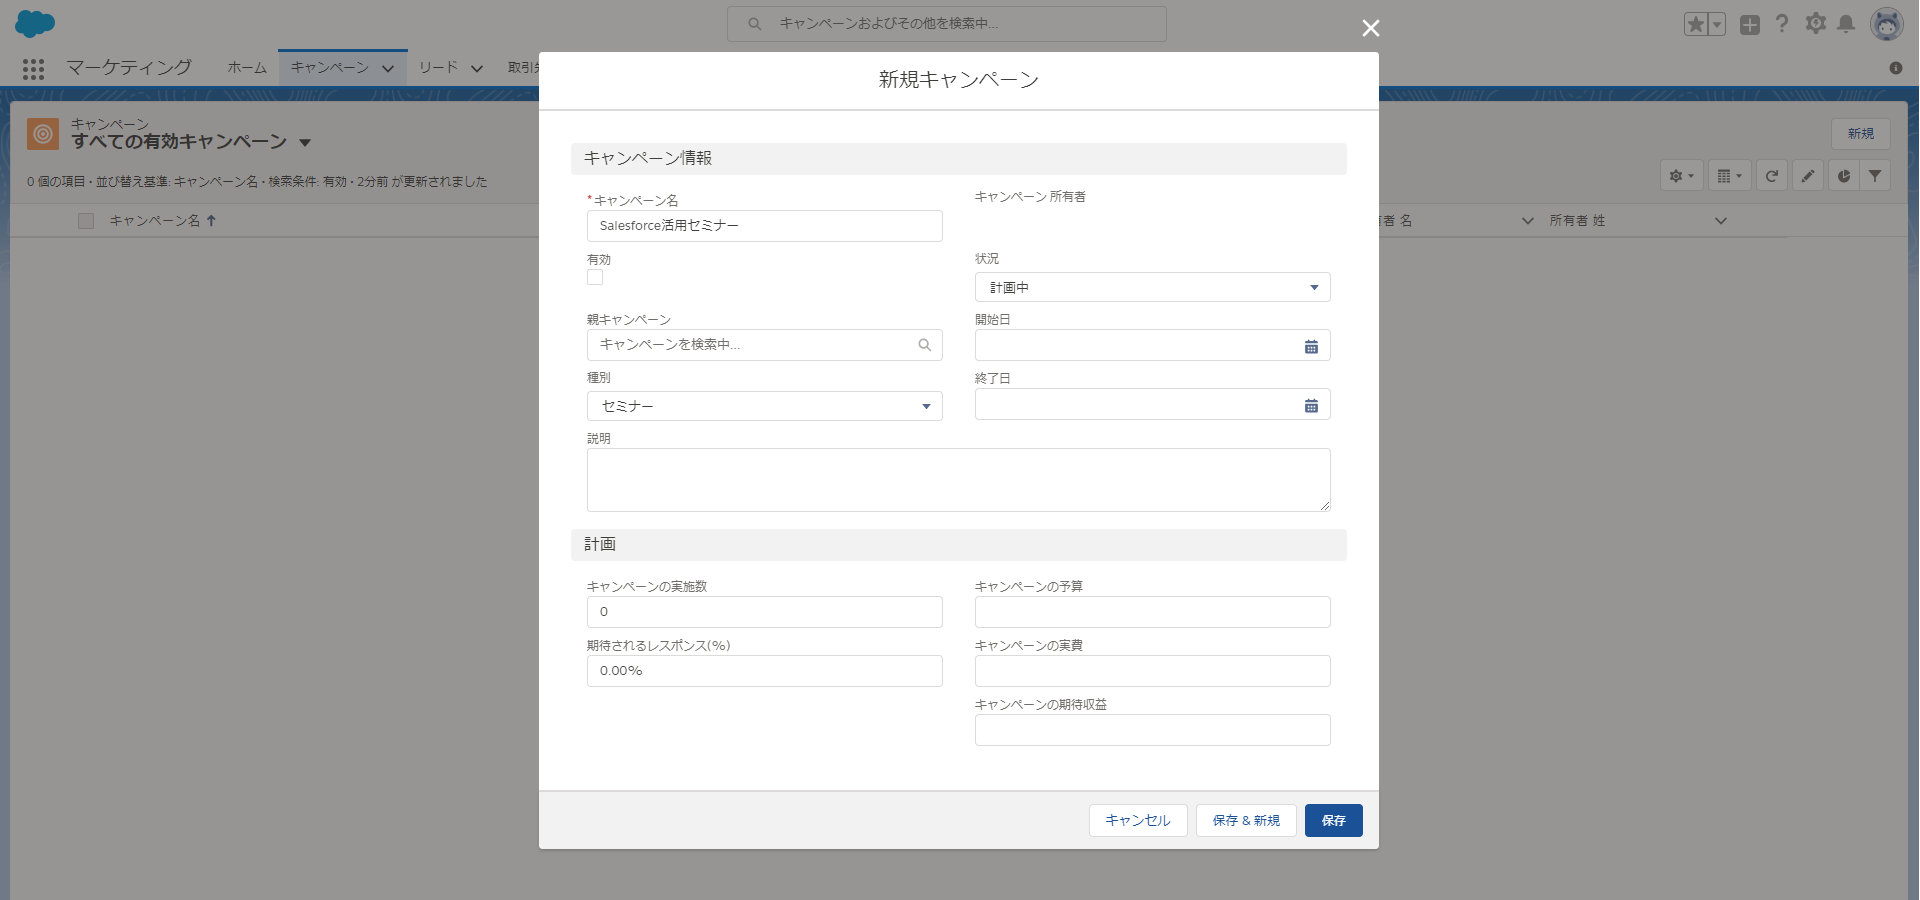Click the start date calendar icon
Screen dimensions: 1920x900
[x=1311, y=346]
